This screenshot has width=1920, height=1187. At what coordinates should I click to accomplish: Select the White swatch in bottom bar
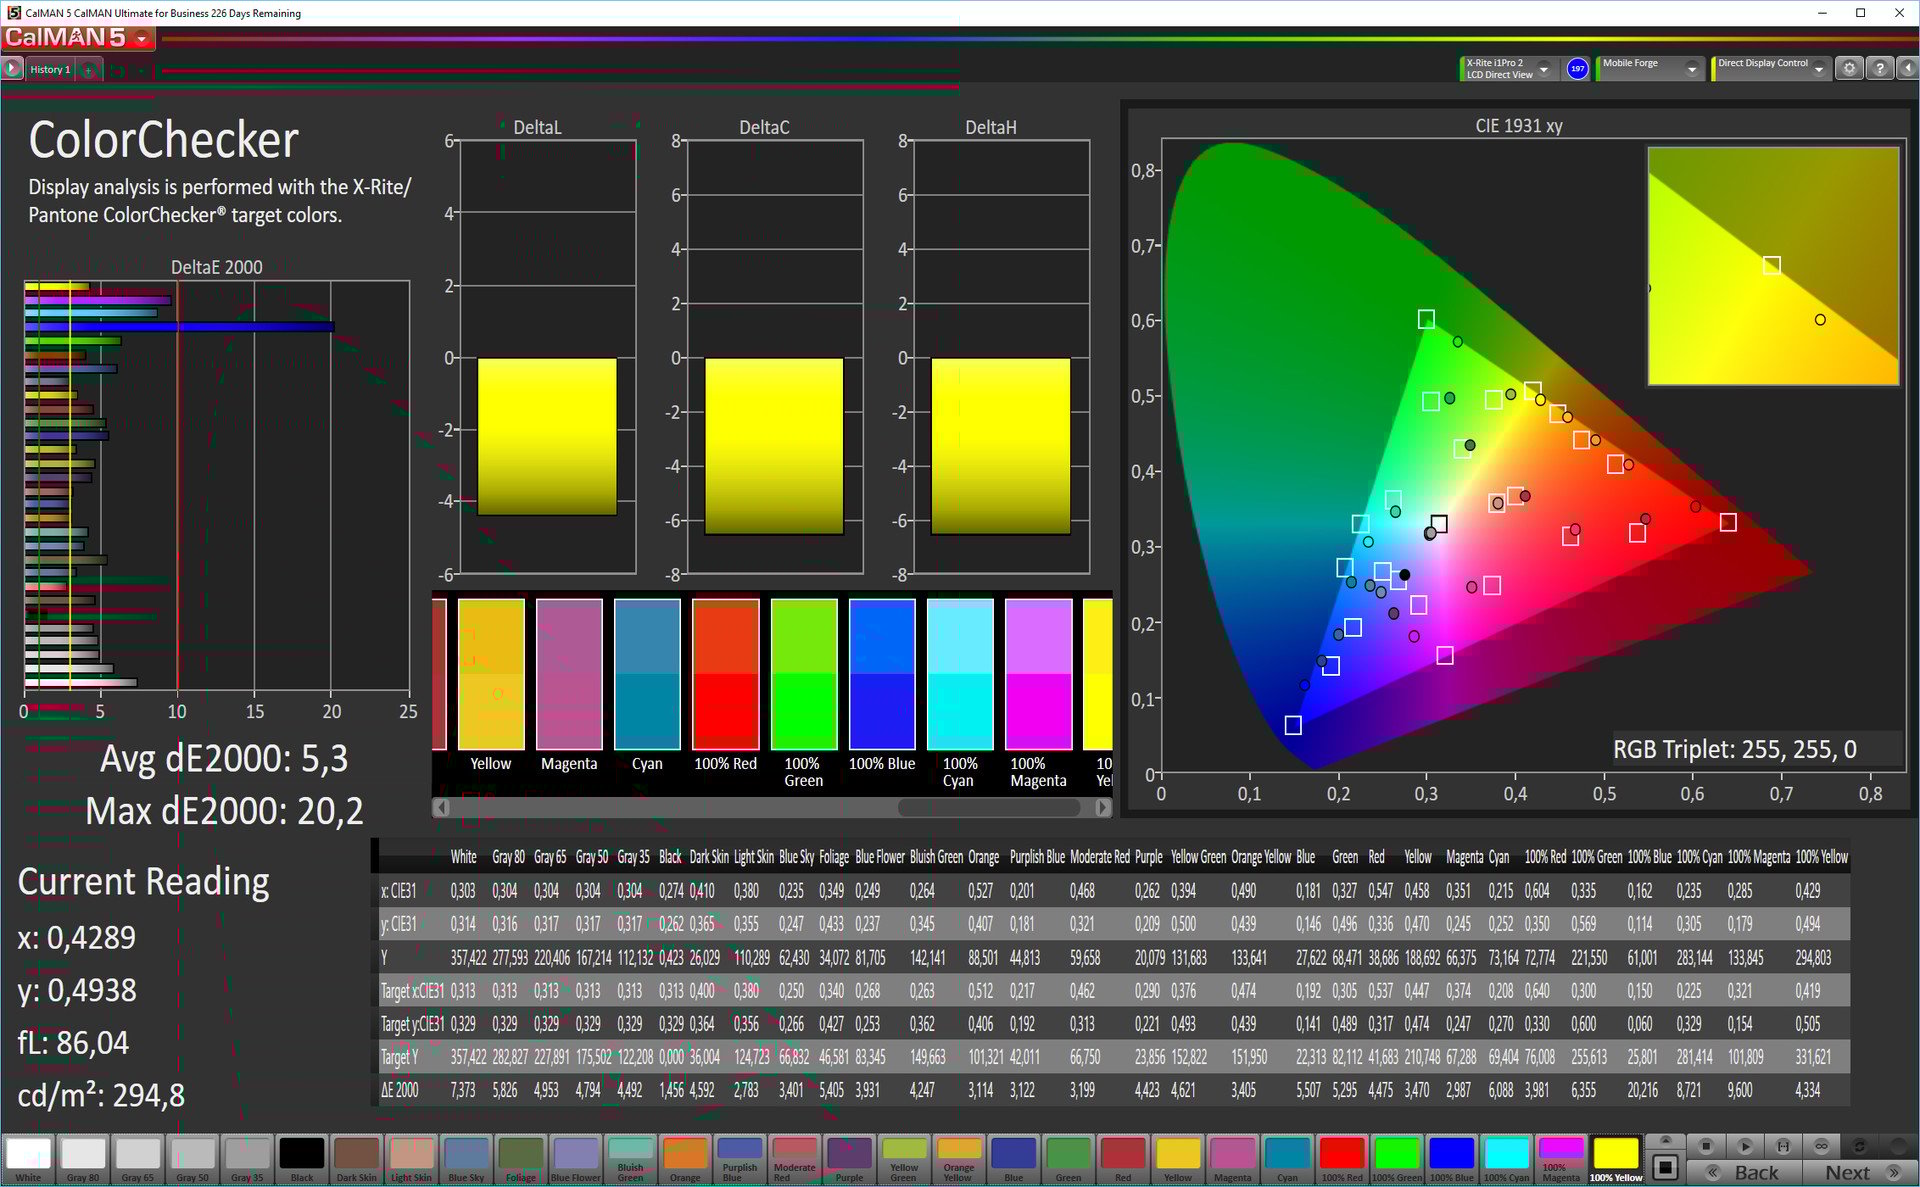pyautogui.click(x=29, y=1160)
